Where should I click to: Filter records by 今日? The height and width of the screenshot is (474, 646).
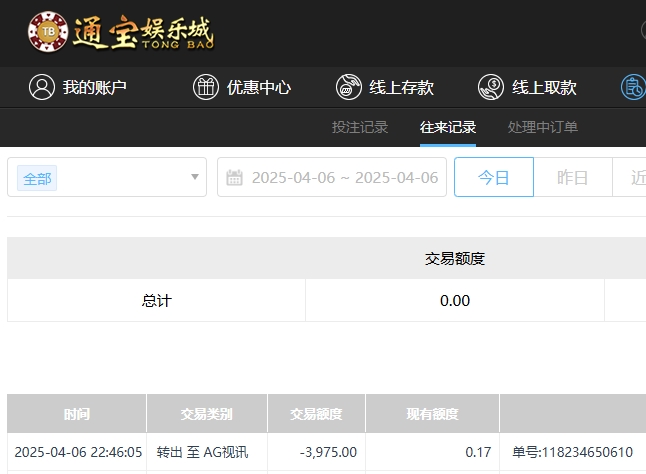(x=494, y=177)
